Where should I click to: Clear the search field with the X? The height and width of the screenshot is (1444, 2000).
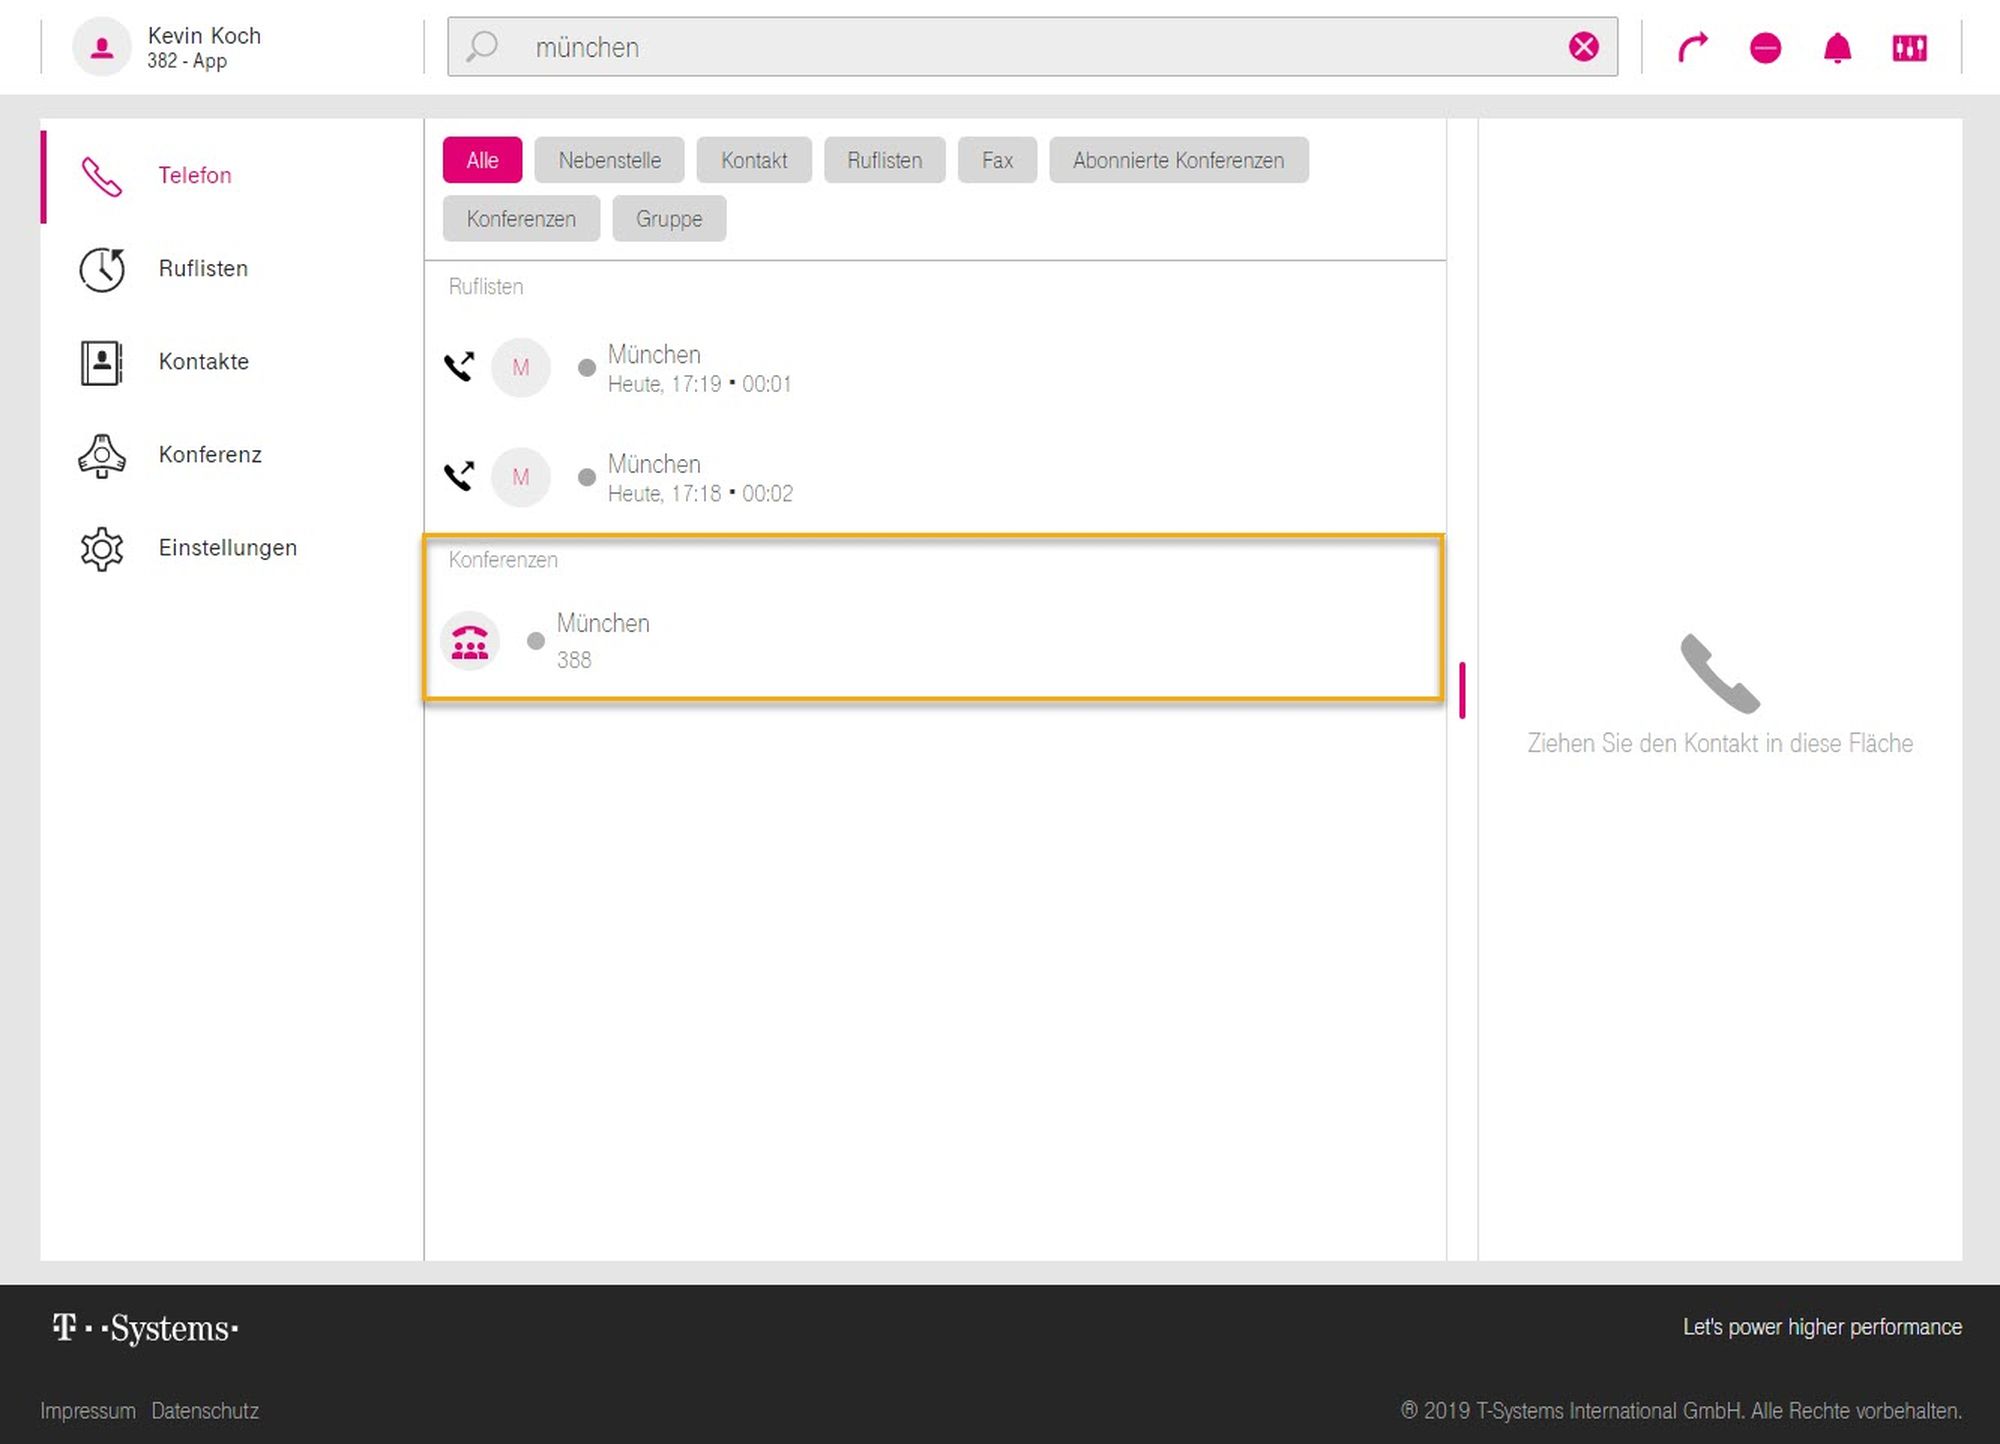point(1583,46)
